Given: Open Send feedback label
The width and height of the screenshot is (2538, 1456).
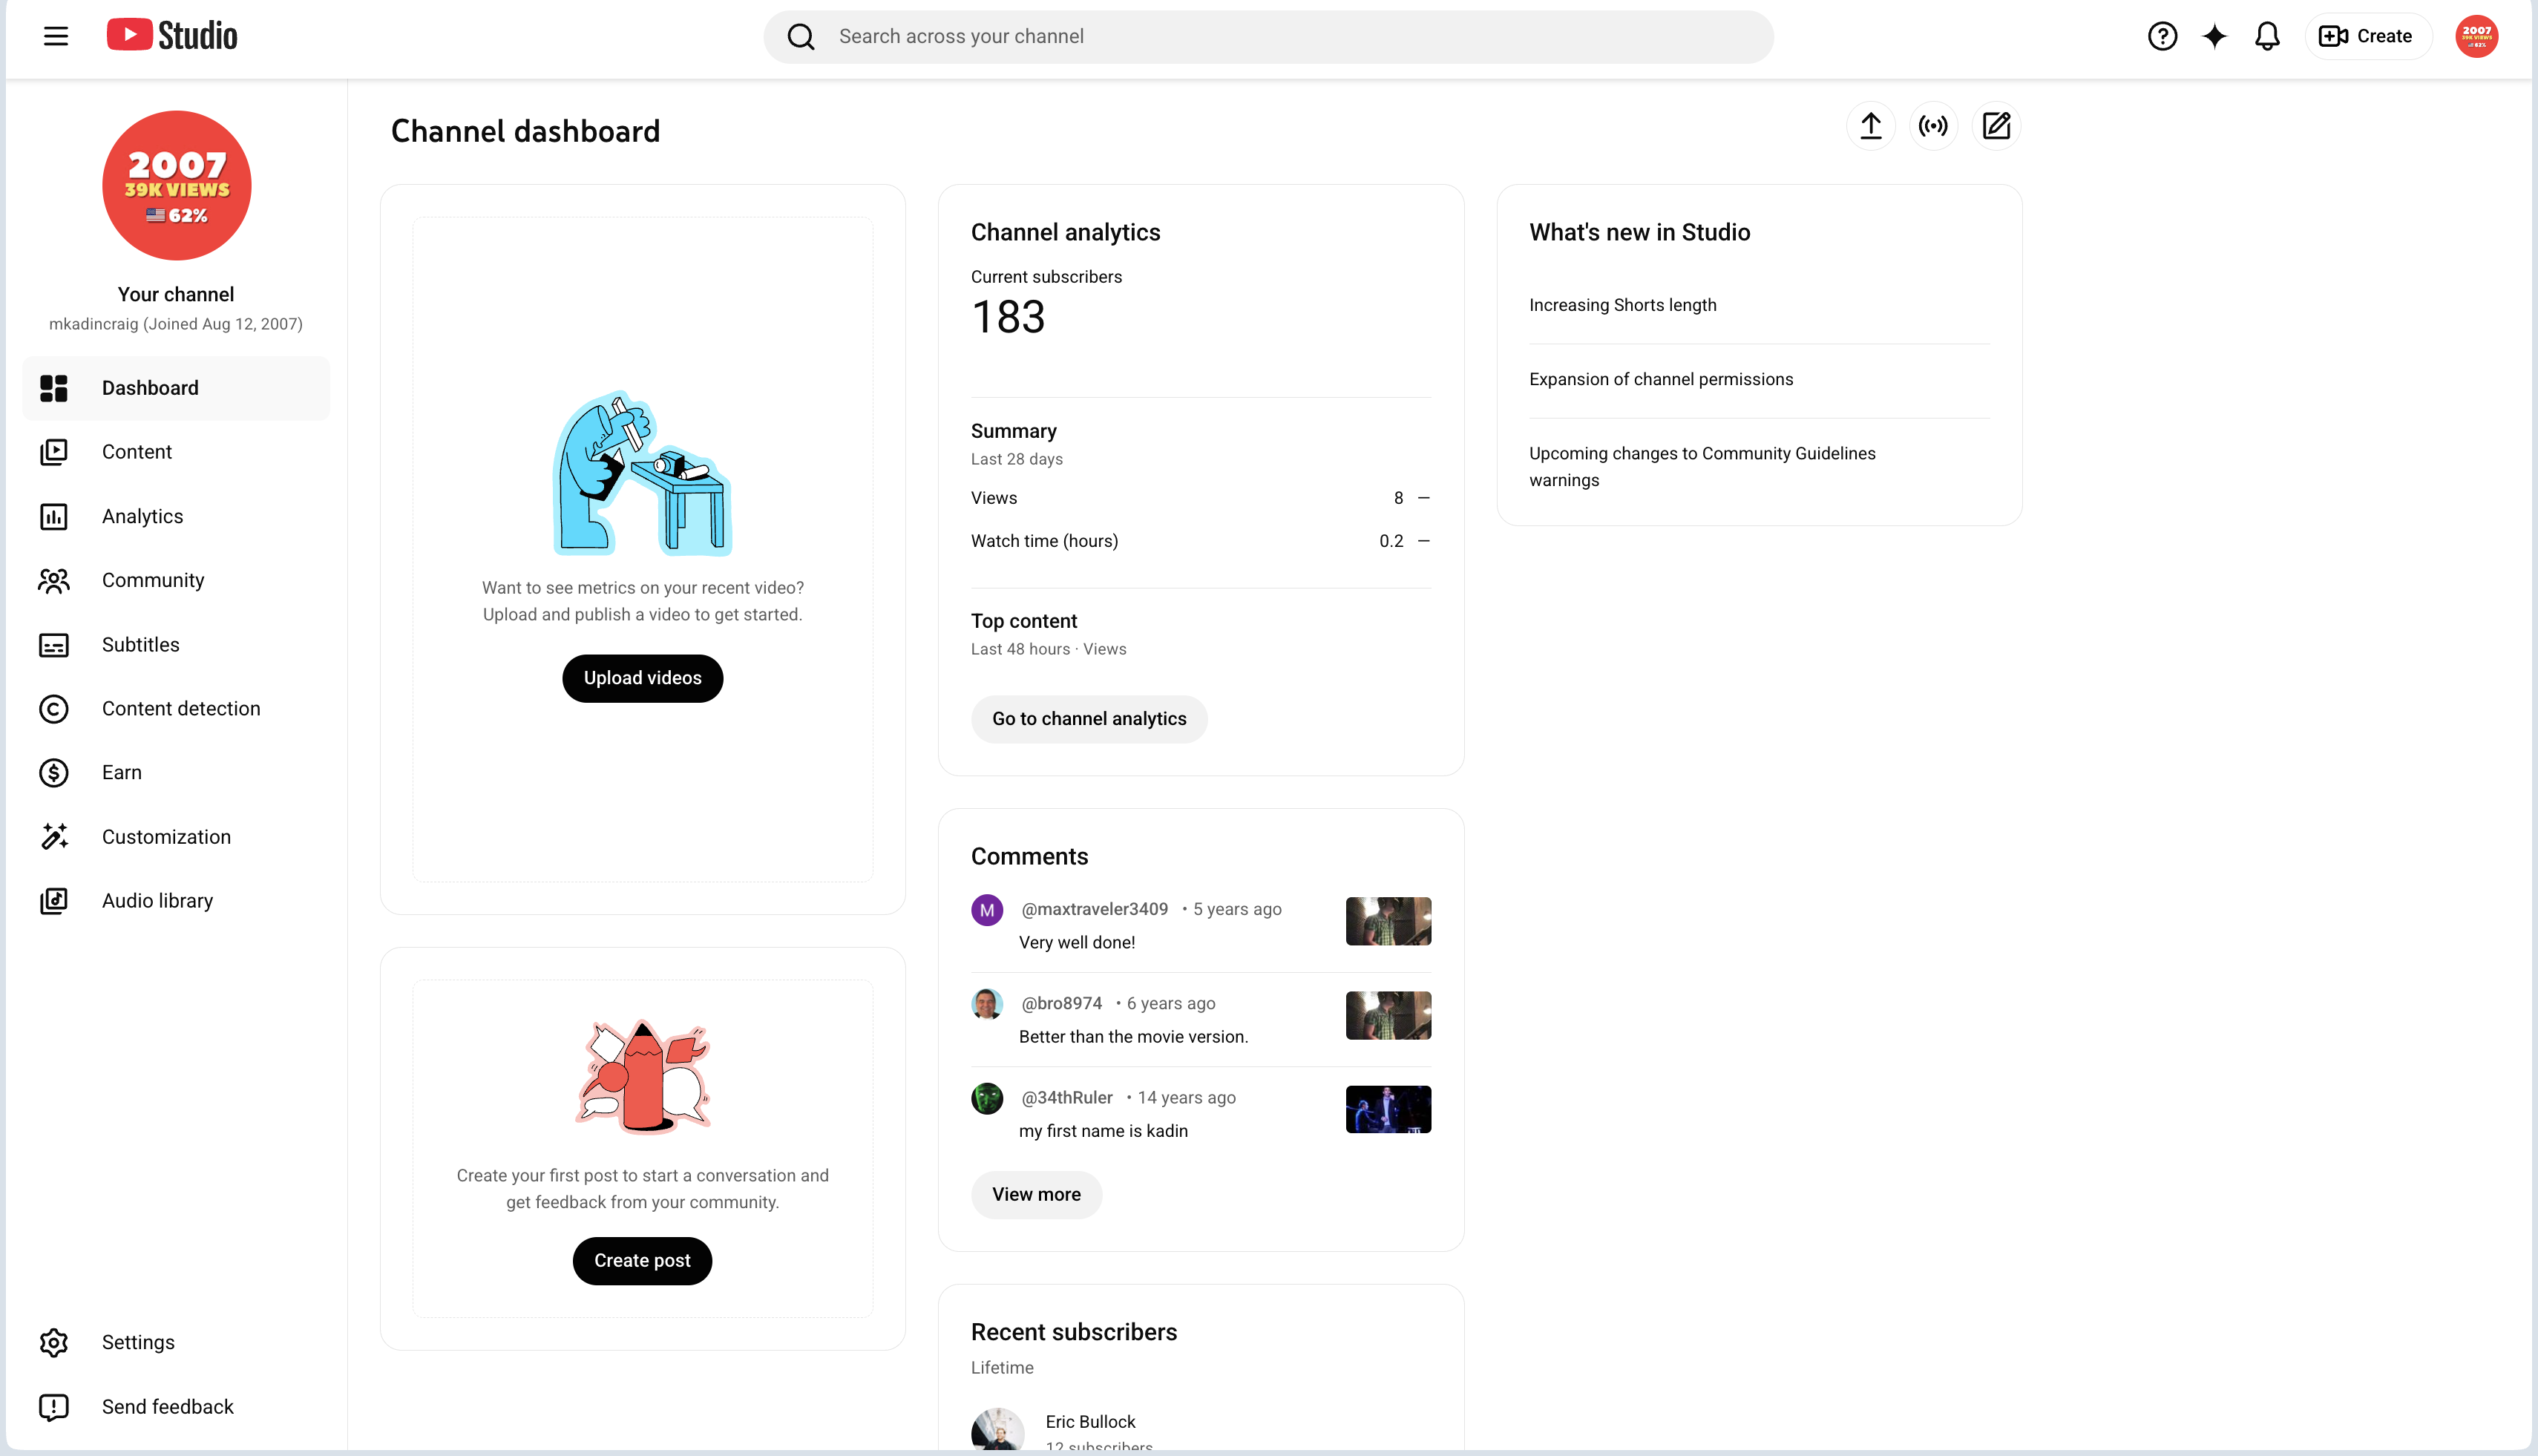Looking at the screenshot, I should pos(168,1407).
